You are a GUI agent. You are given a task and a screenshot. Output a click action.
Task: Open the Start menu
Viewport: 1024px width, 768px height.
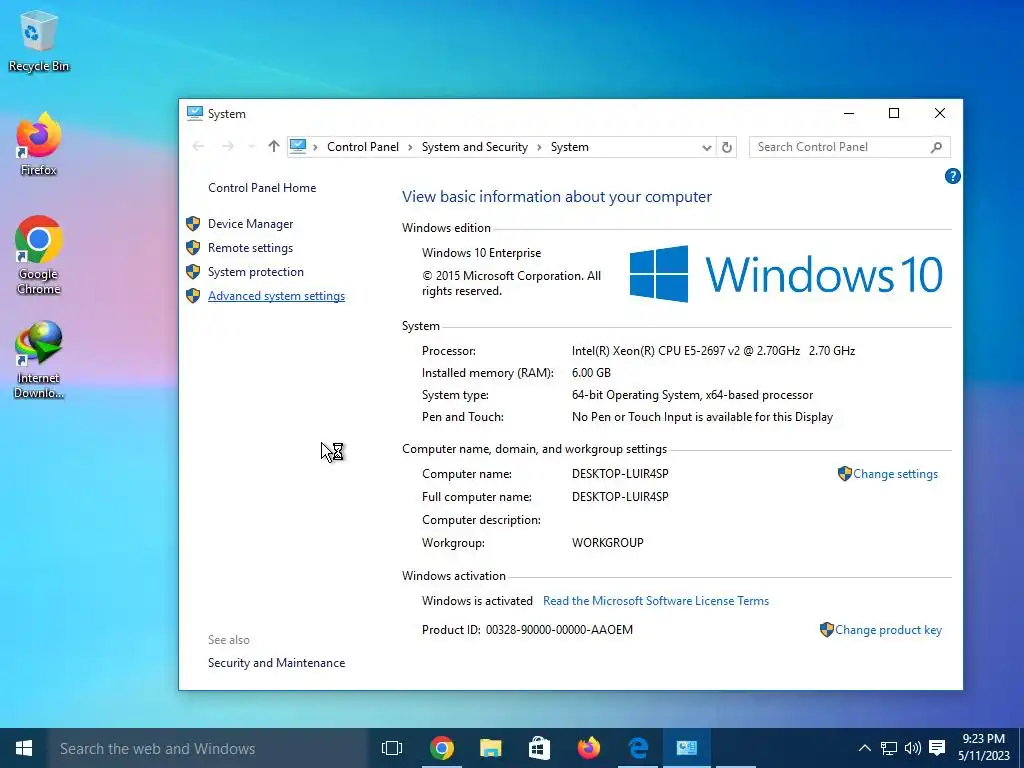click(24, 748)
